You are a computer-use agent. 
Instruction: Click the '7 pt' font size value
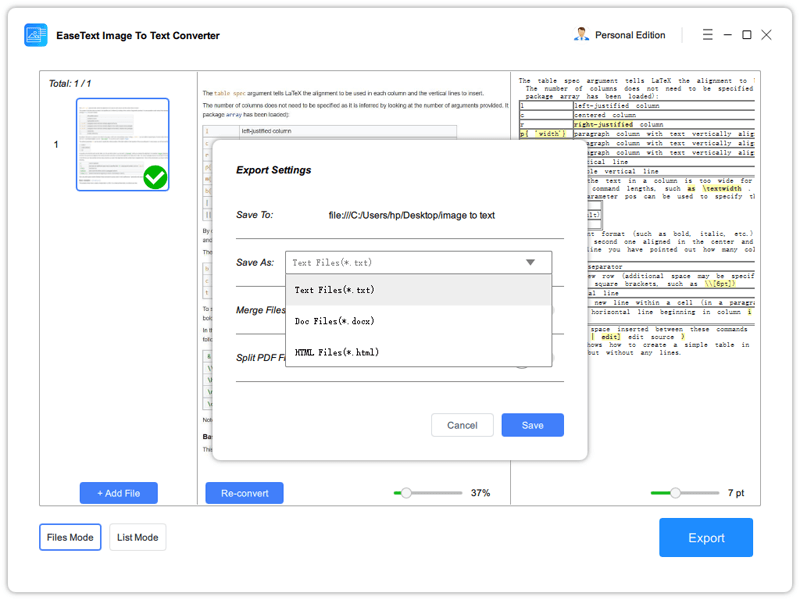click(x=736, y=493)
